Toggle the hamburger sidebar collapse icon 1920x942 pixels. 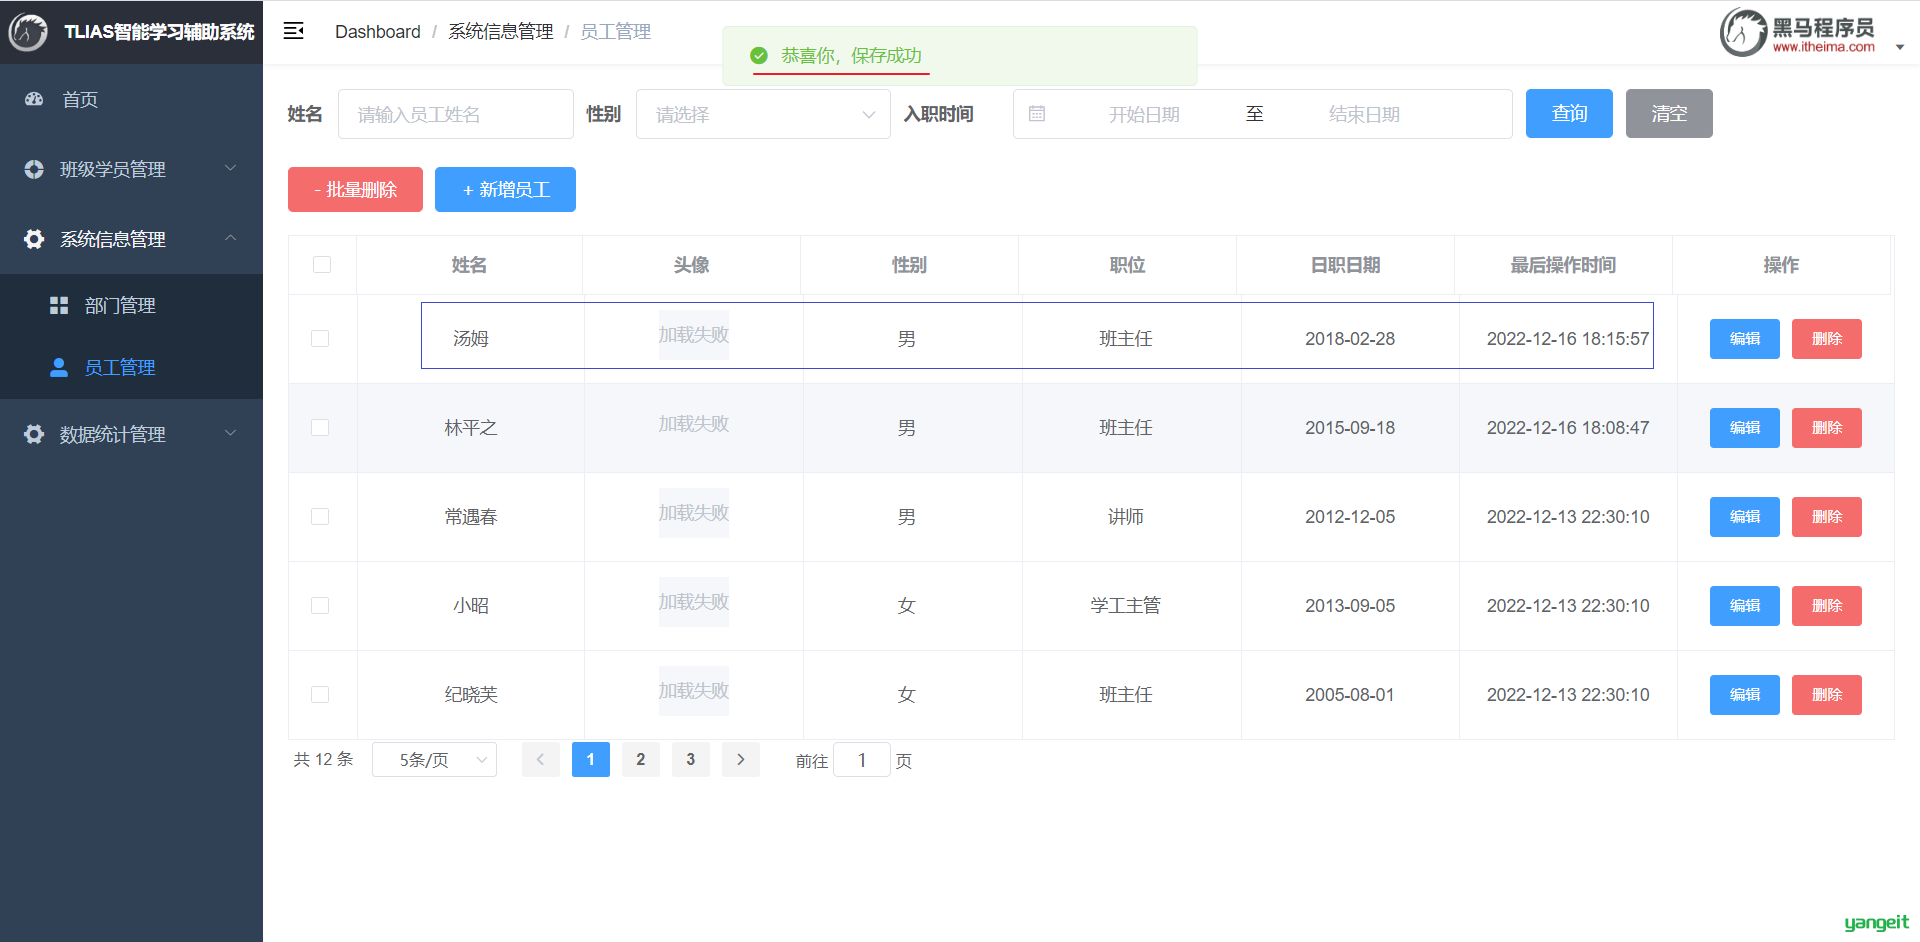(x=293, y=31)
